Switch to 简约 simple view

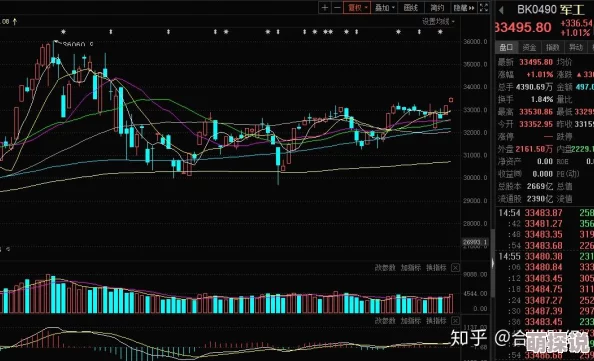(x=437, y=8)
